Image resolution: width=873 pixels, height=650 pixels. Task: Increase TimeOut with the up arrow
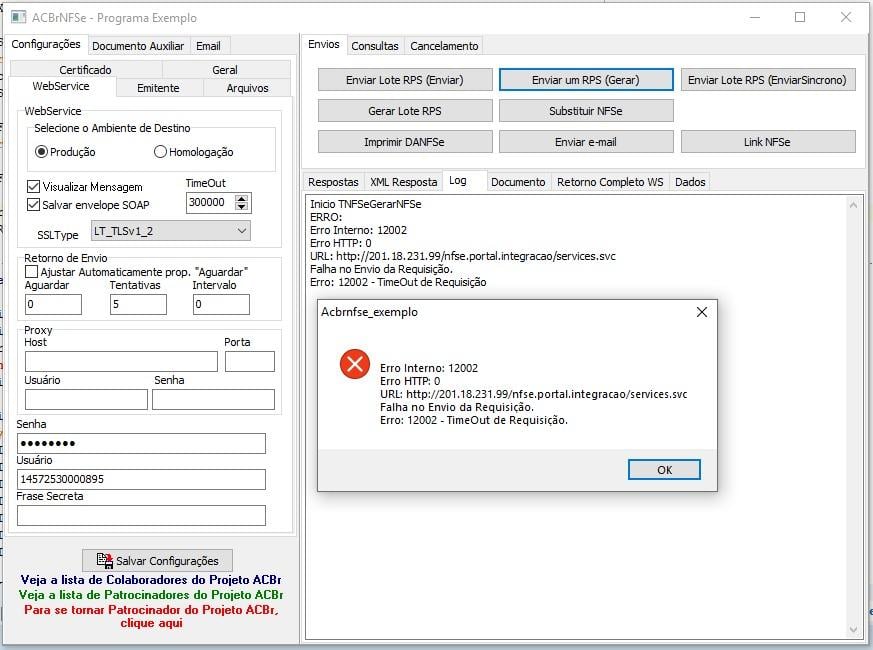pyautogui.click(x=241, y=198)
